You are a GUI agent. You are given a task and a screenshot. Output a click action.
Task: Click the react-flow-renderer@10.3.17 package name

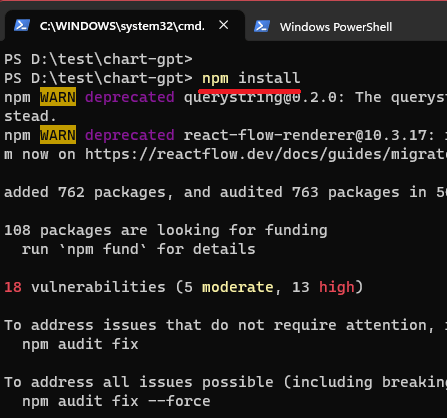point(309,135)
